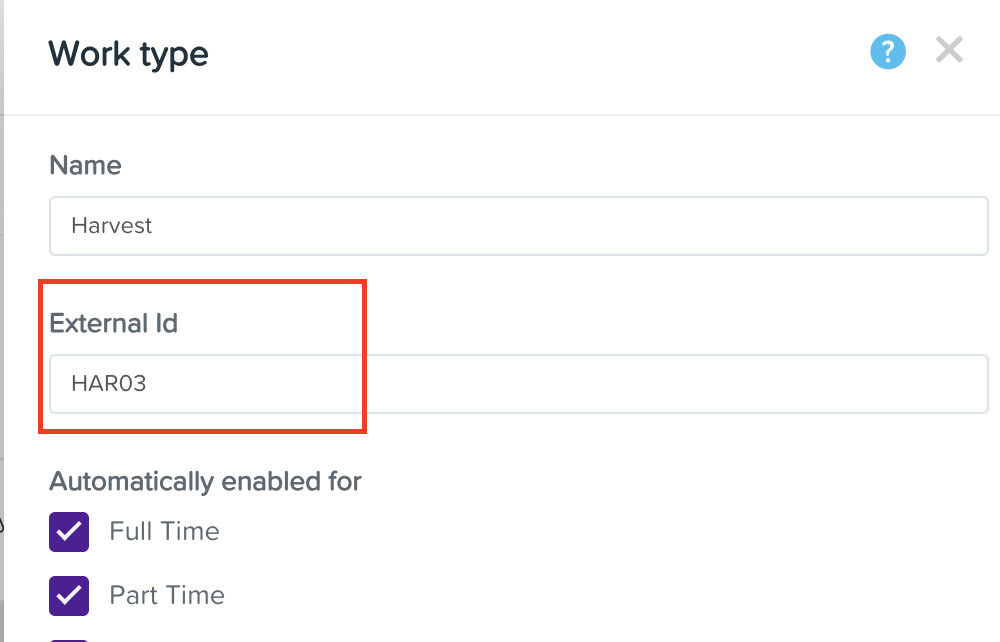
Task: Toggle the partially visible checkbox below Part Time
Action: pyautogui.click(x=69, y=638)
